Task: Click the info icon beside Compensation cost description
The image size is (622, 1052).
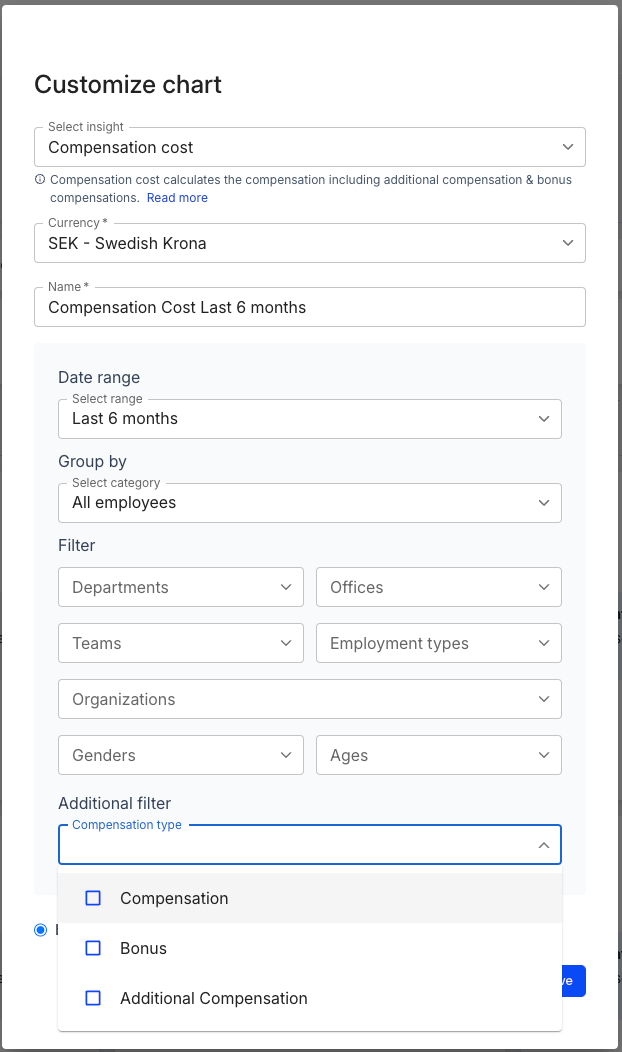Action: (x=40, y=181)
